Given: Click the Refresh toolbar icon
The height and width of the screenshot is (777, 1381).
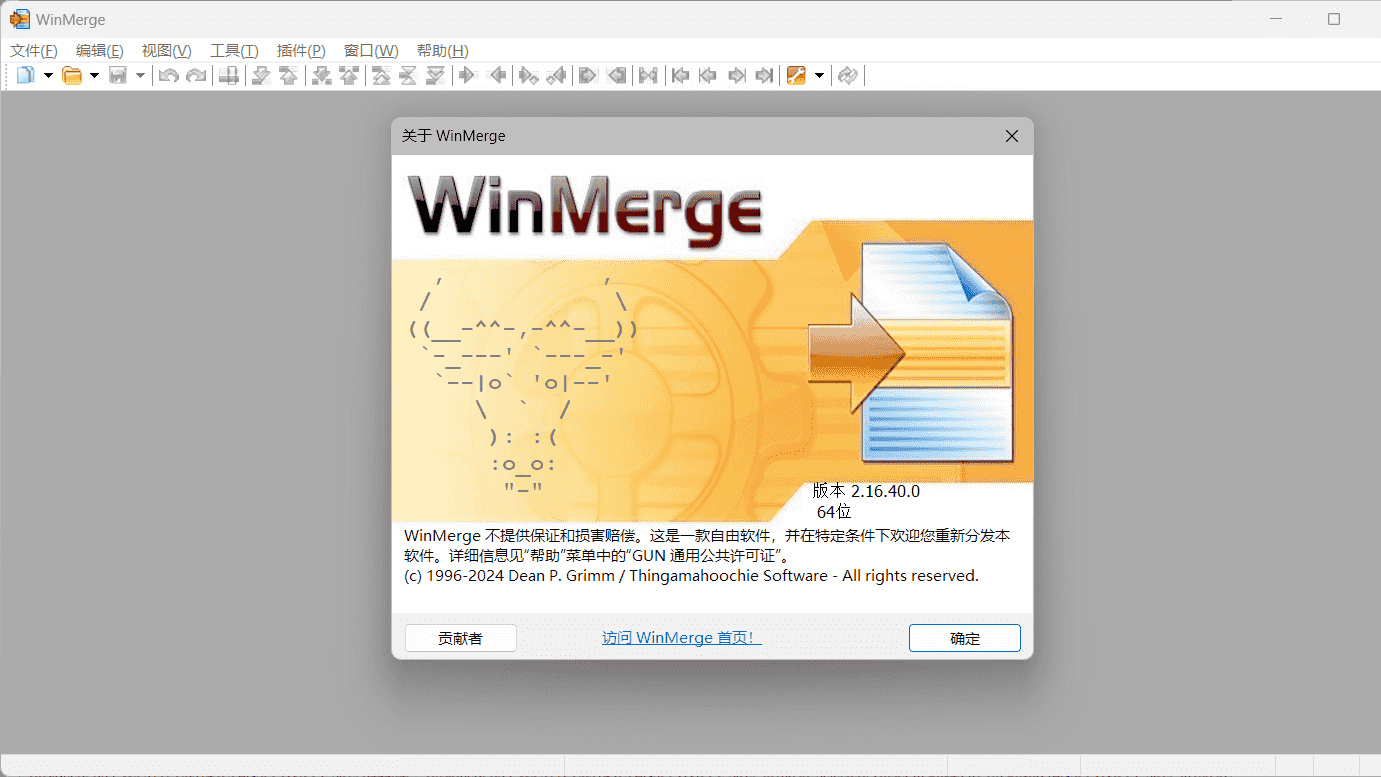Looking at the screenshot, I should (x=848, y=75).
